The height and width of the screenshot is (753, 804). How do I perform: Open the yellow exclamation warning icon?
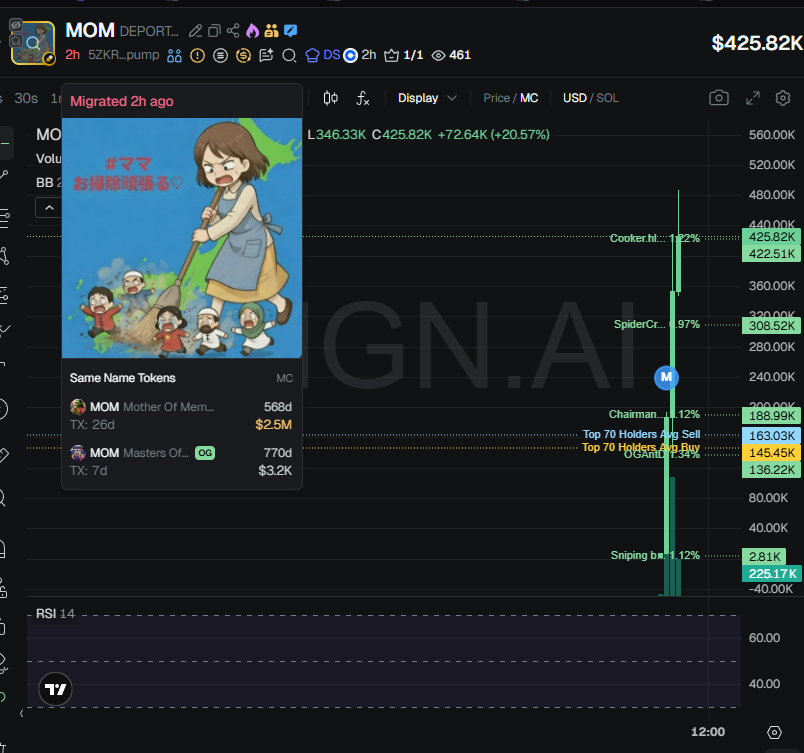tap(197, 55)
